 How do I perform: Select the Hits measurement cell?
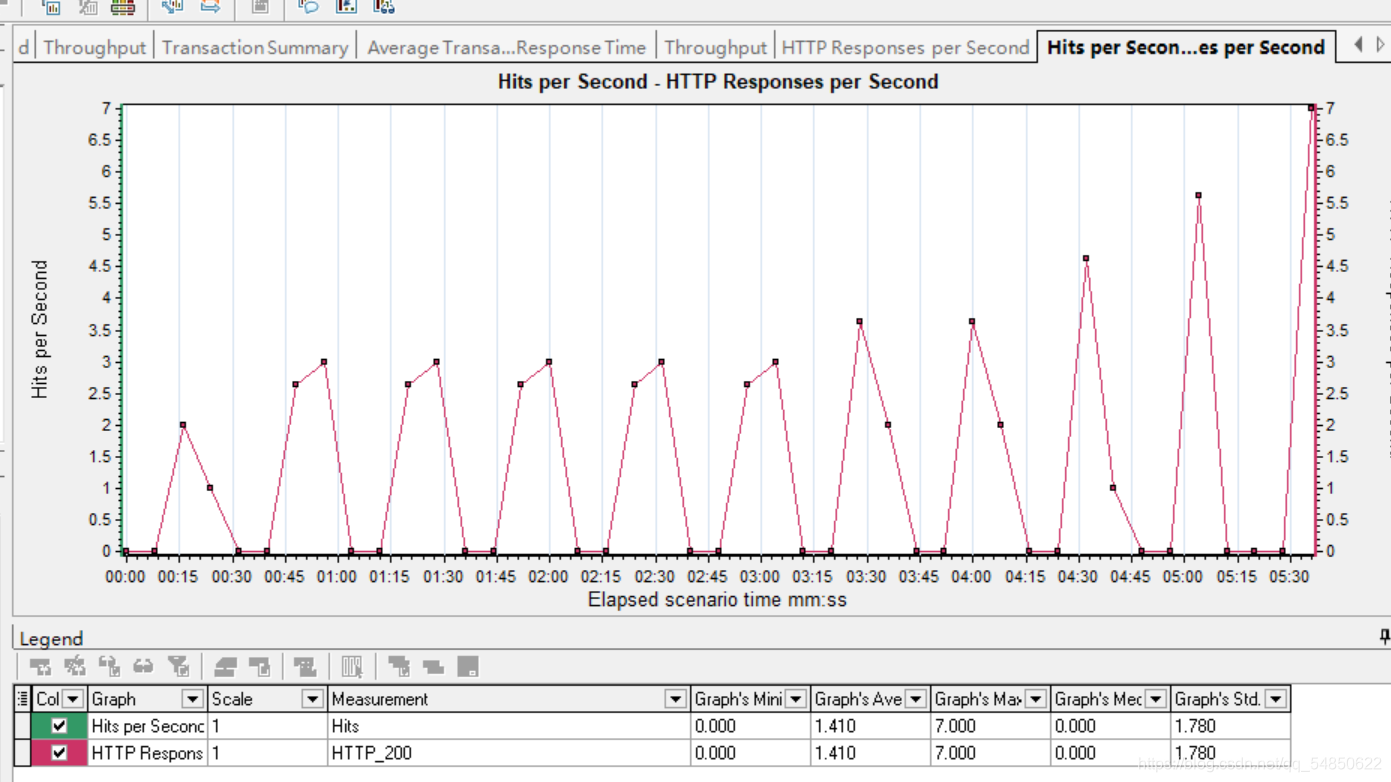coord(509,726)
